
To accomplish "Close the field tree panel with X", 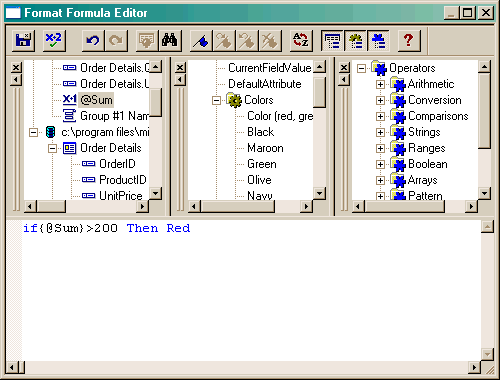I will click(x=16, y=68).
